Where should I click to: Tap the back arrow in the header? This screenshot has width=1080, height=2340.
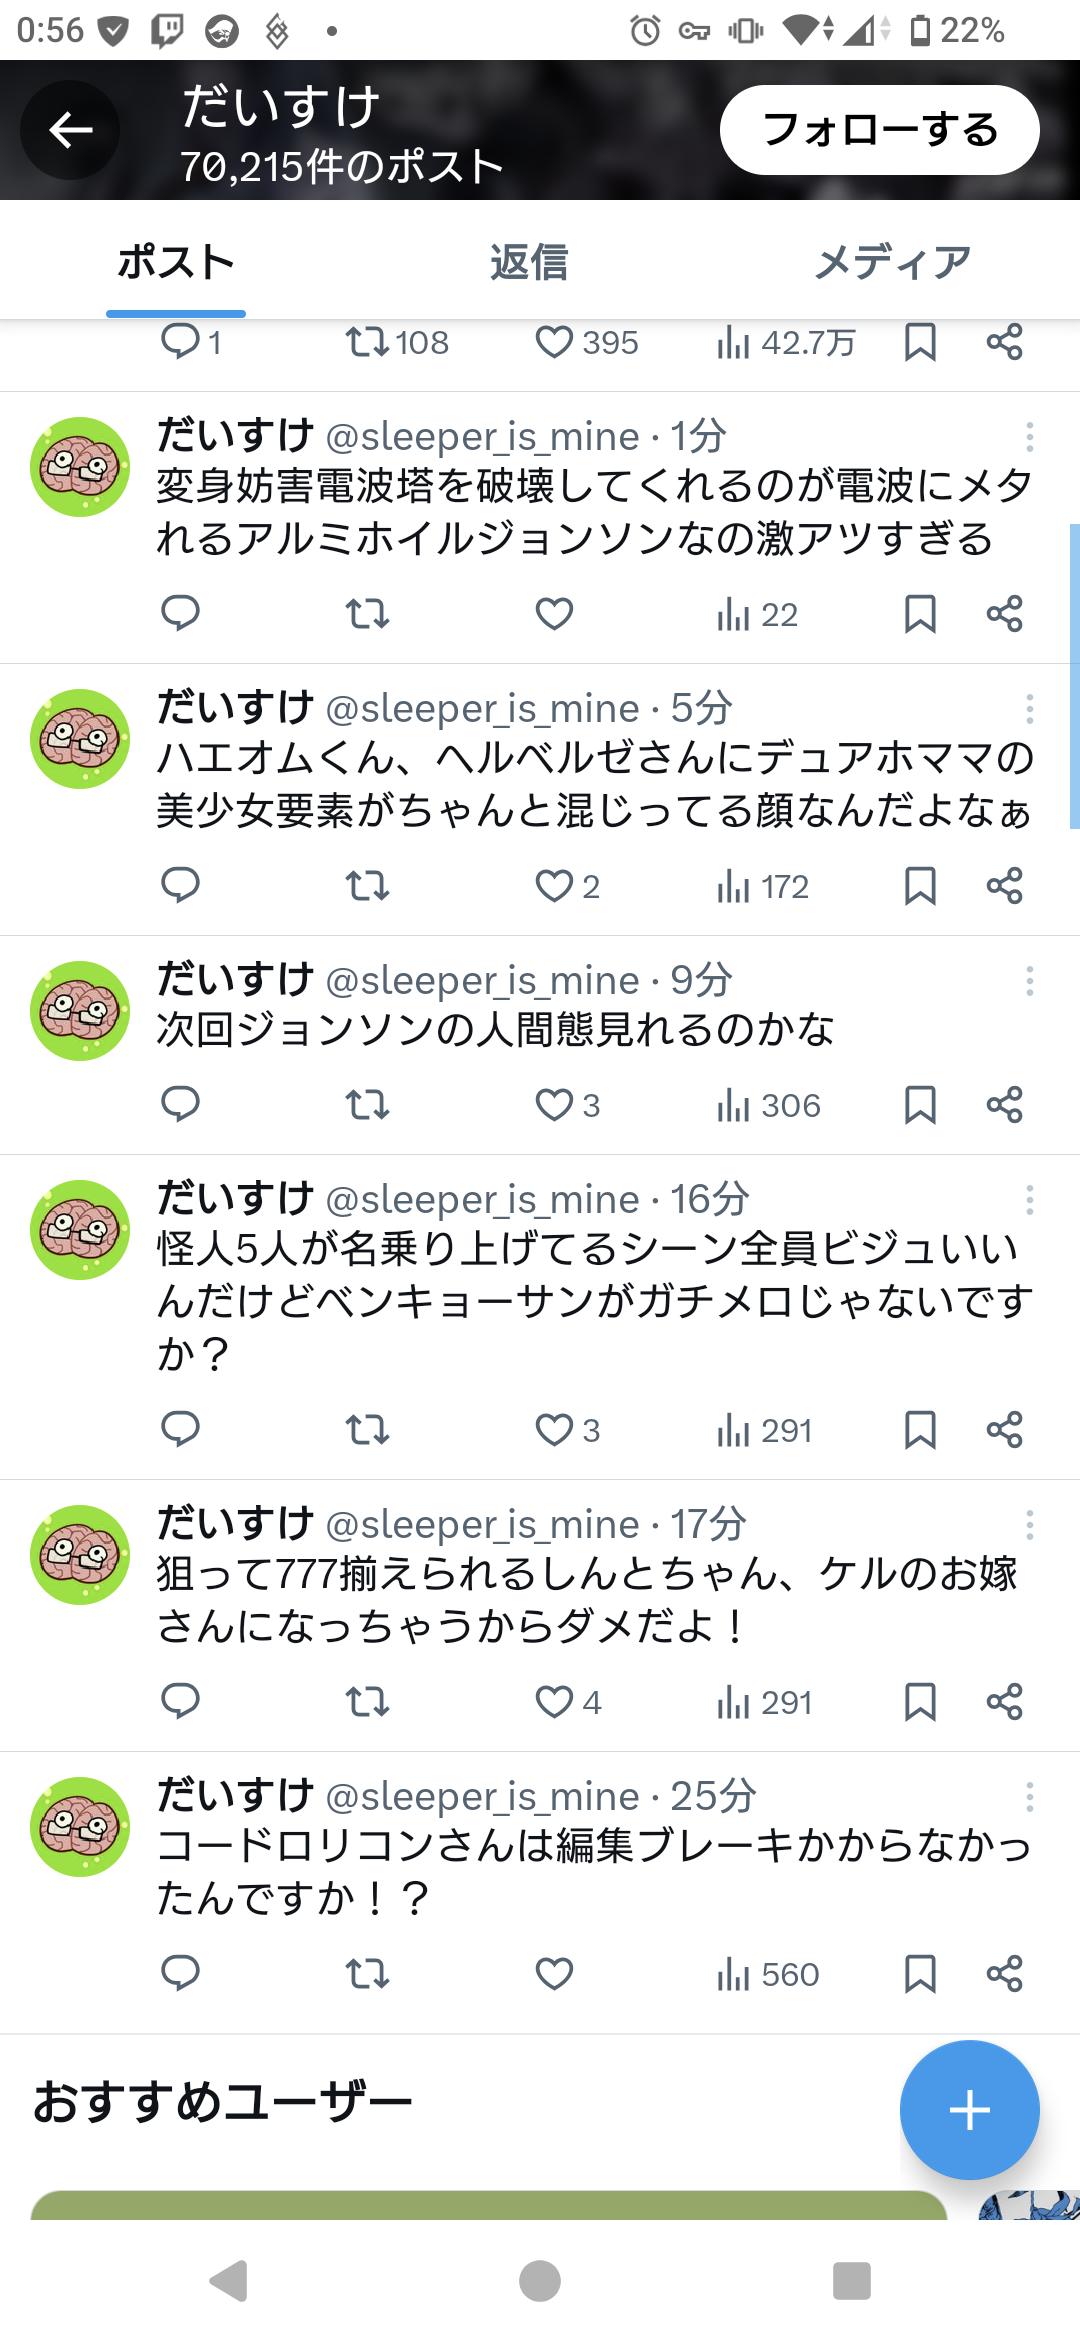click(70, 130)
